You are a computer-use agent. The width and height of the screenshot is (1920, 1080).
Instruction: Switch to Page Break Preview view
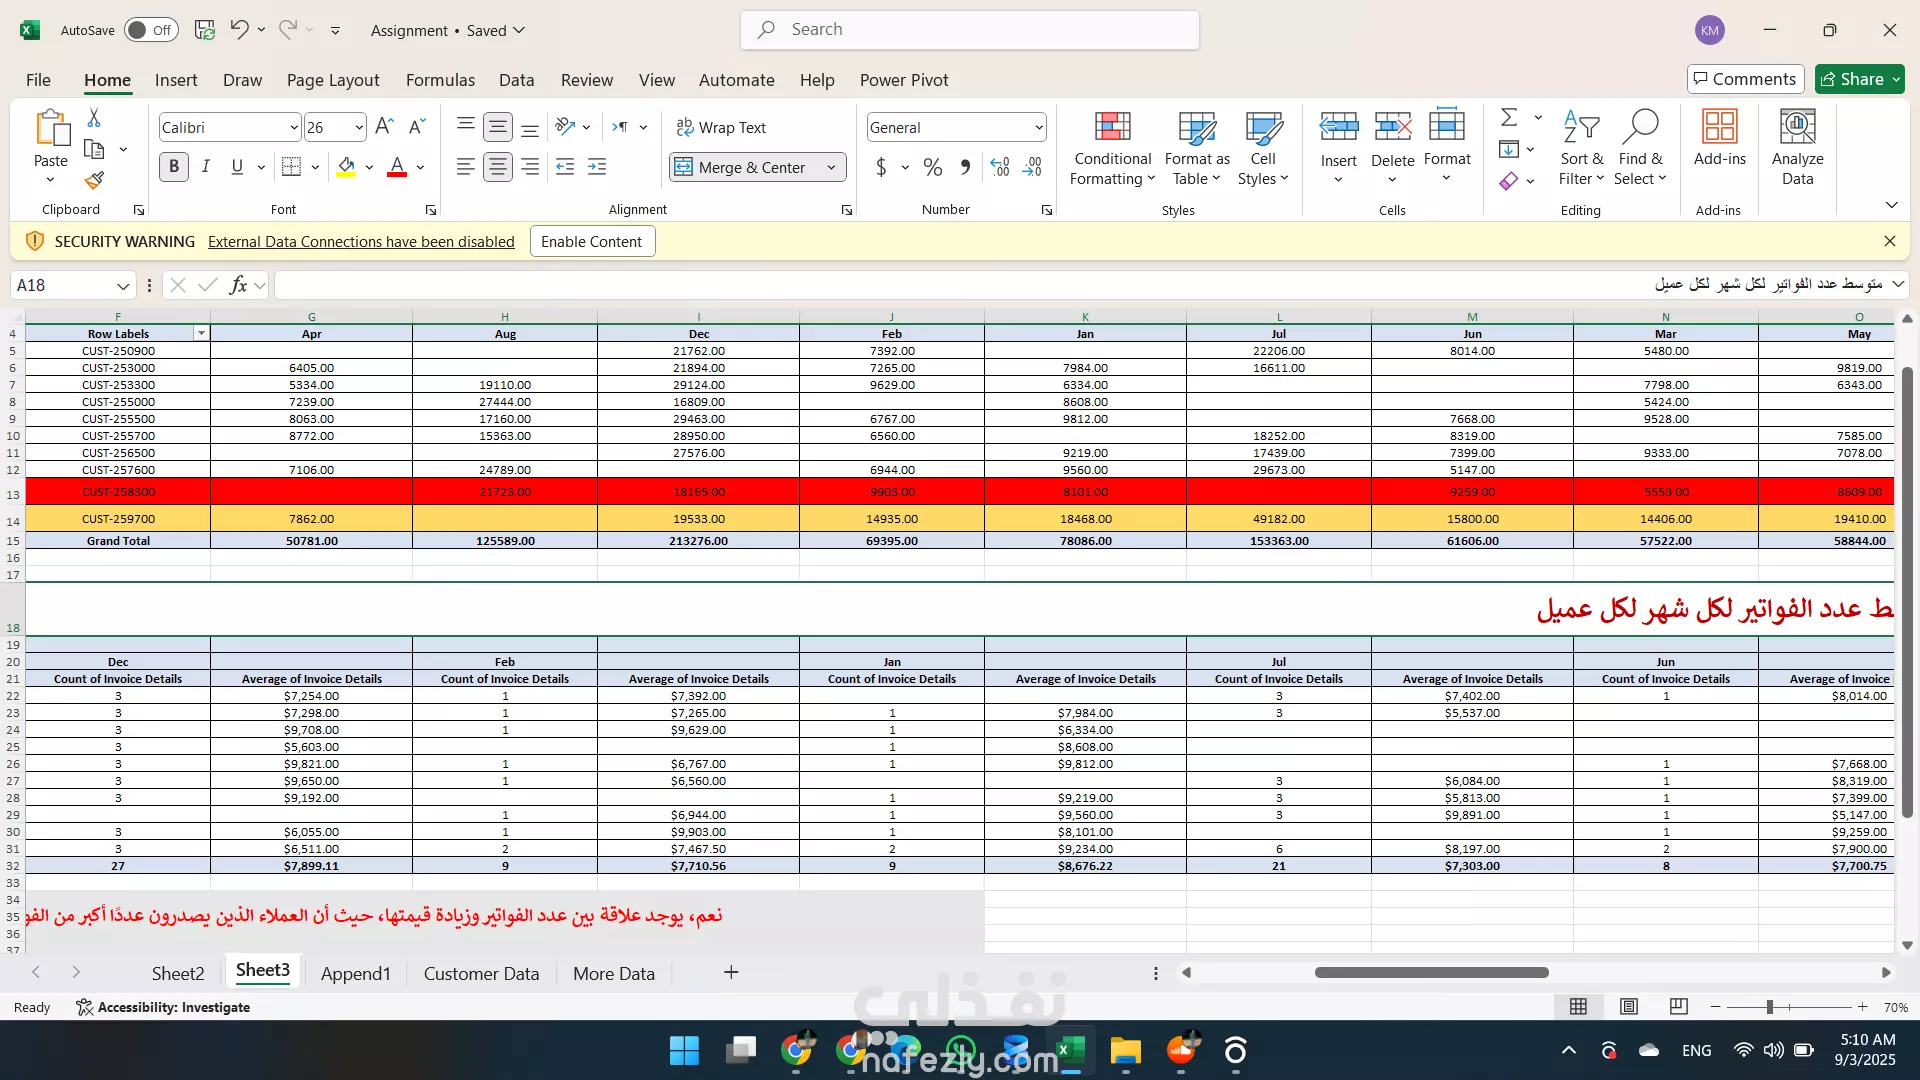coord(1678,1007)
